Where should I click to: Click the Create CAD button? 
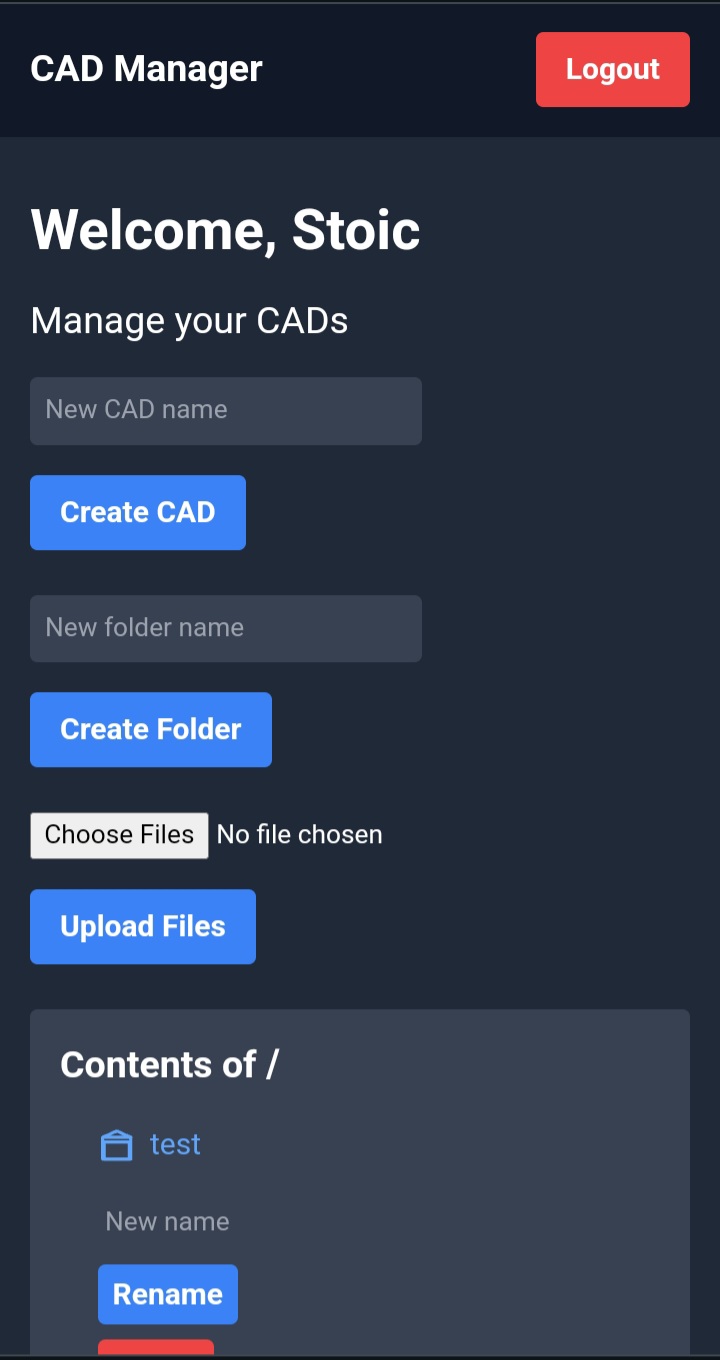click(x=138, y=513)
